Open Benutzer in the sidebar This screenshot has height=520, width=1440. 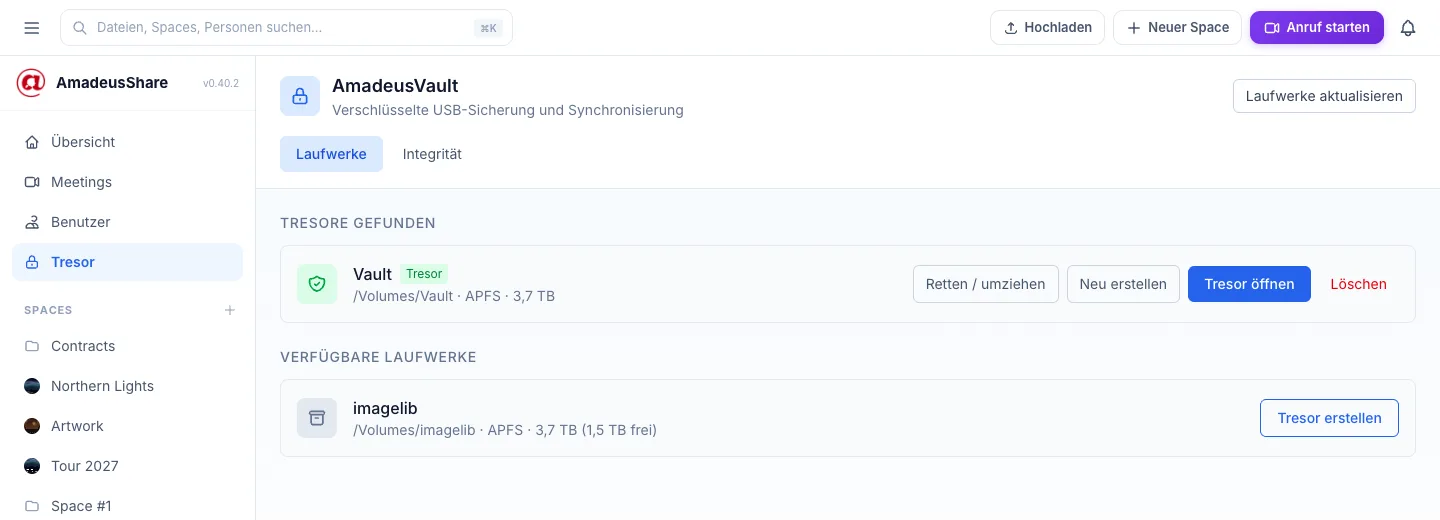tap(127, 222)
